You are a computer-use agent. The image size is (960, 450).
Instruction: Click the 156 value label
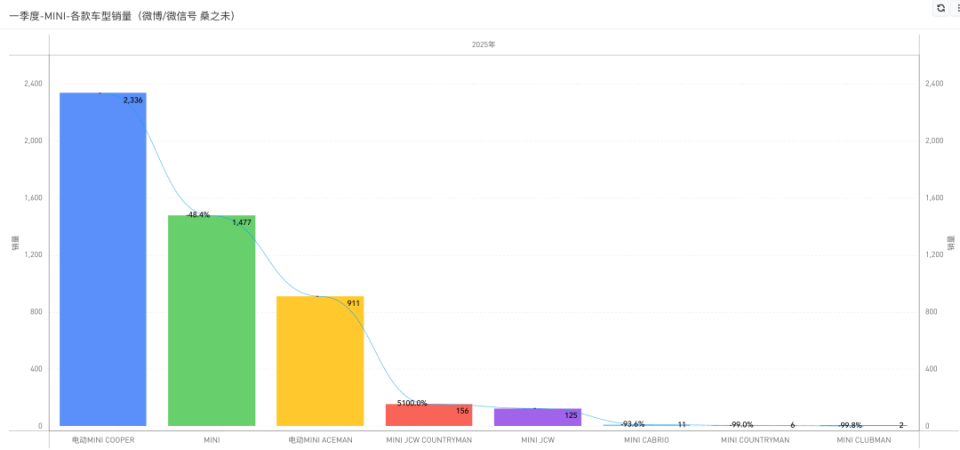462,411
